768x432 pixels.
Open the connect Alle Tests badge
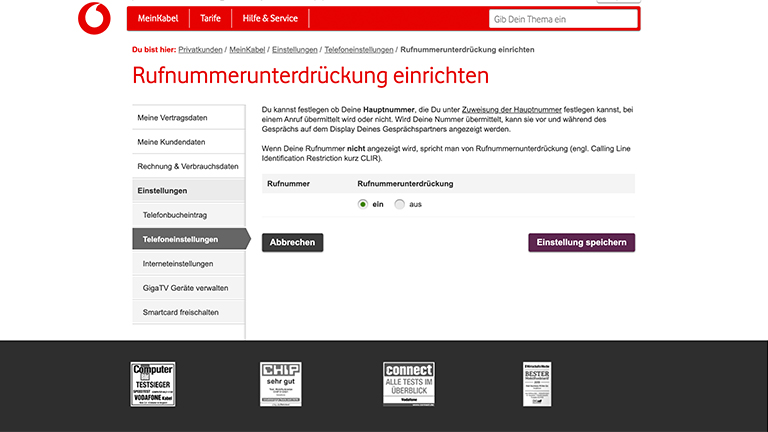point(409,384)
